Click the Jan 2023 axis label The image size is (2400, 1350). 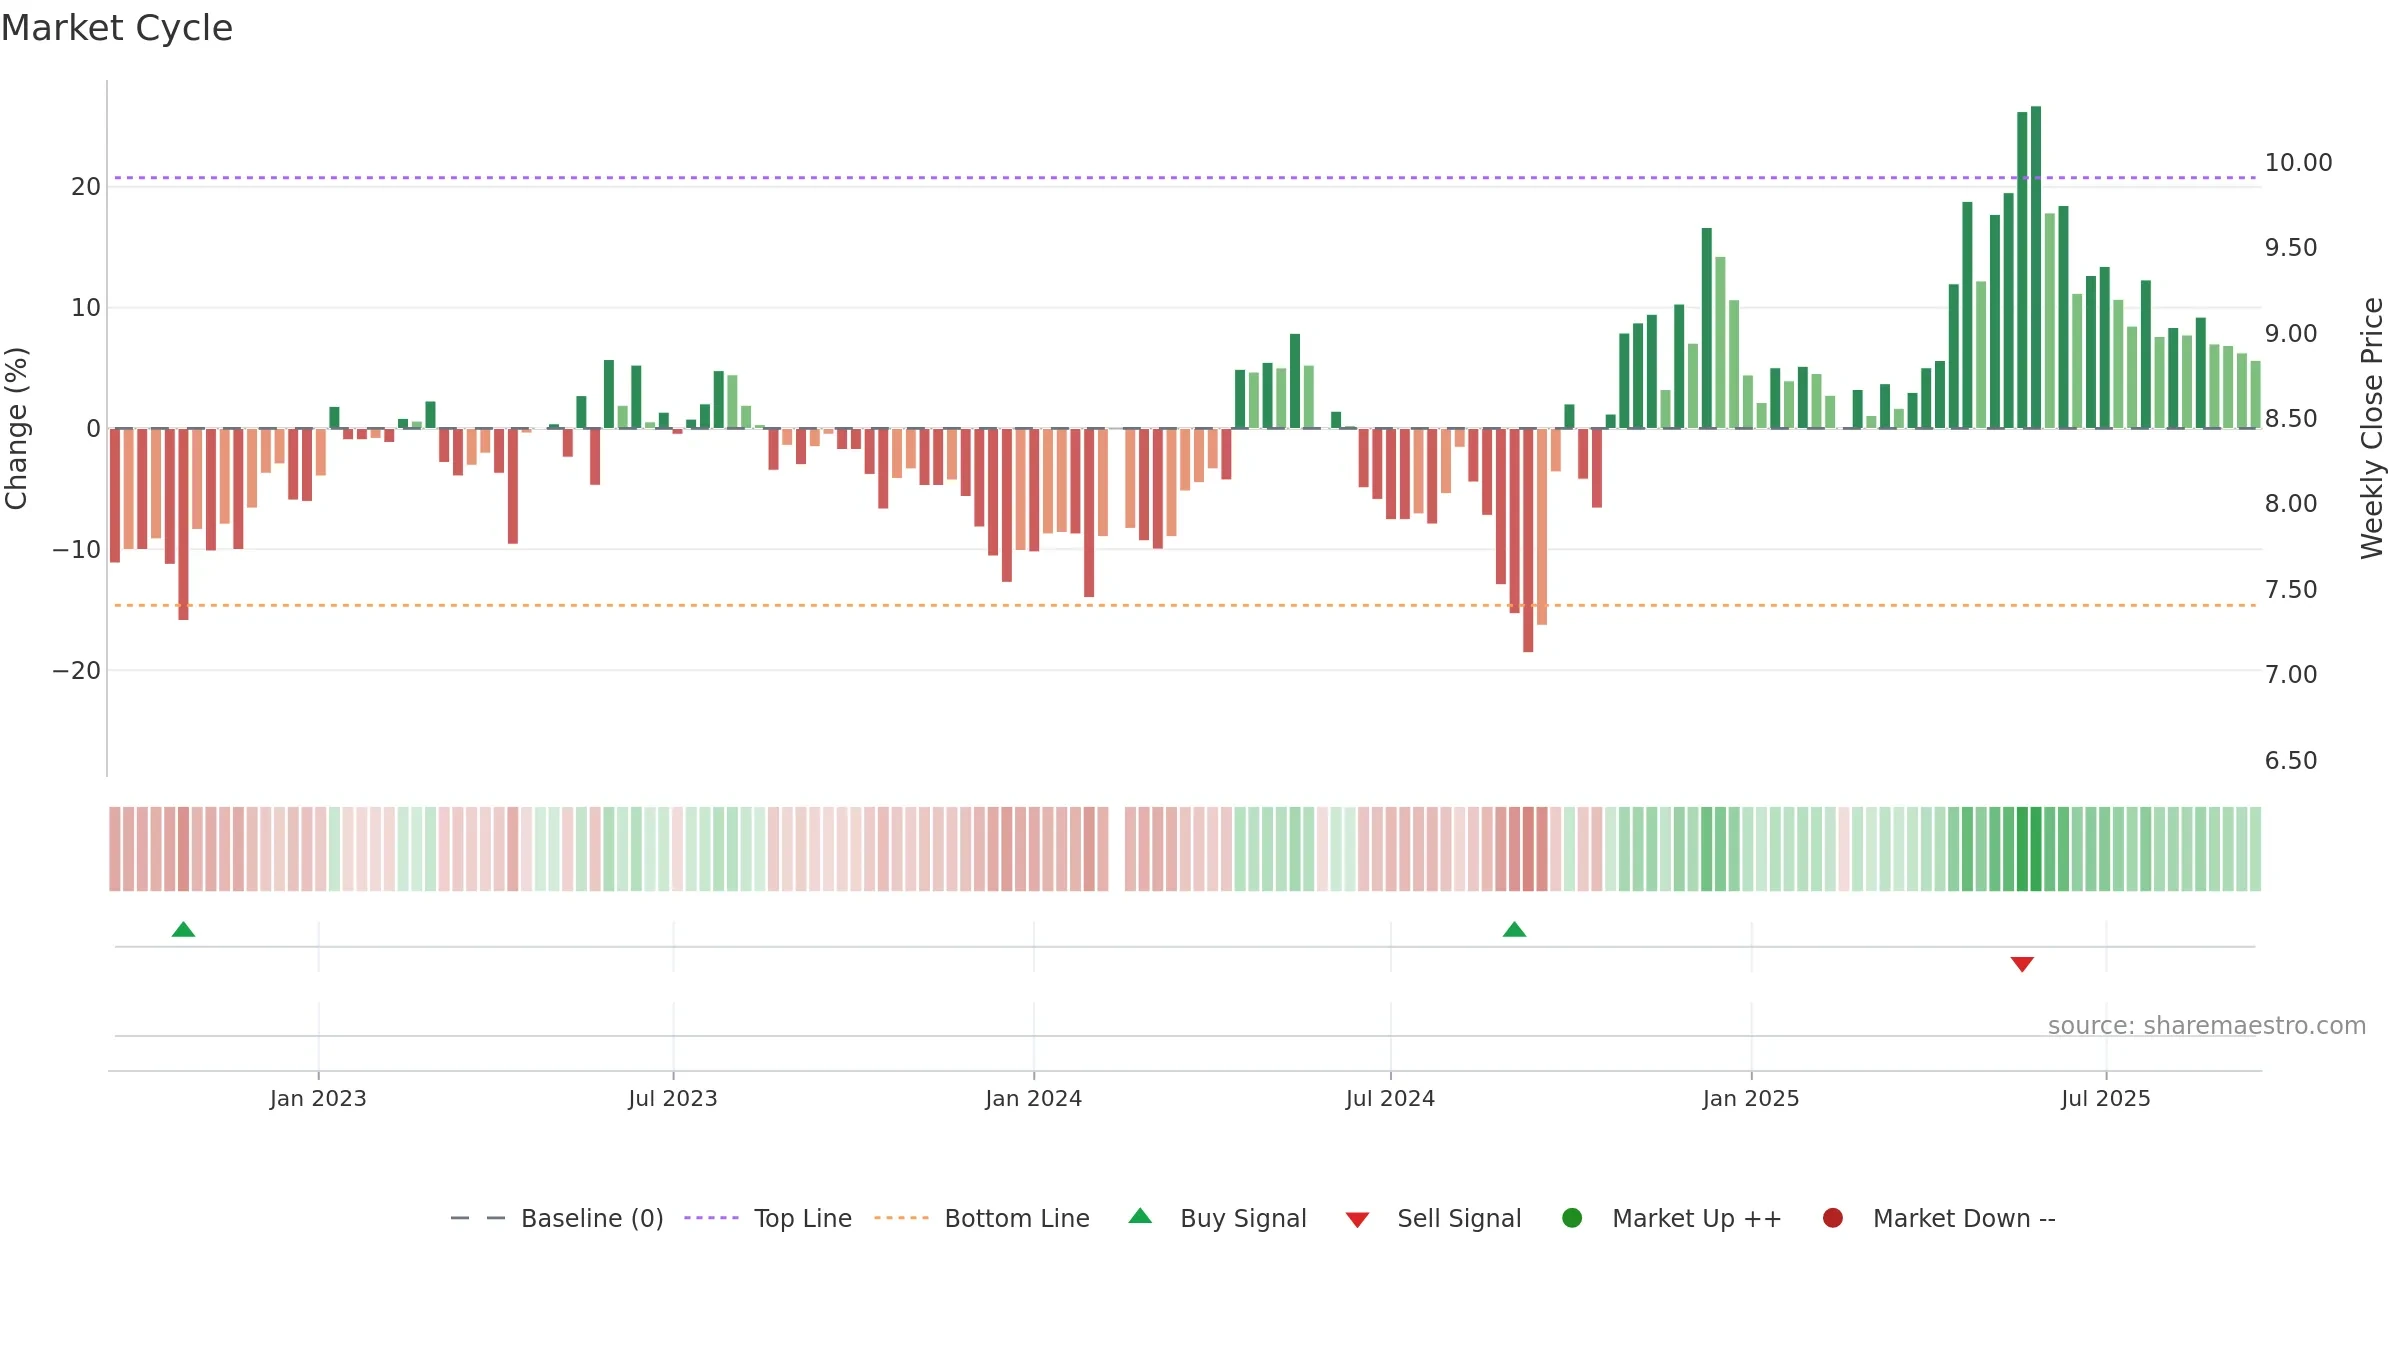(318, 1099)
